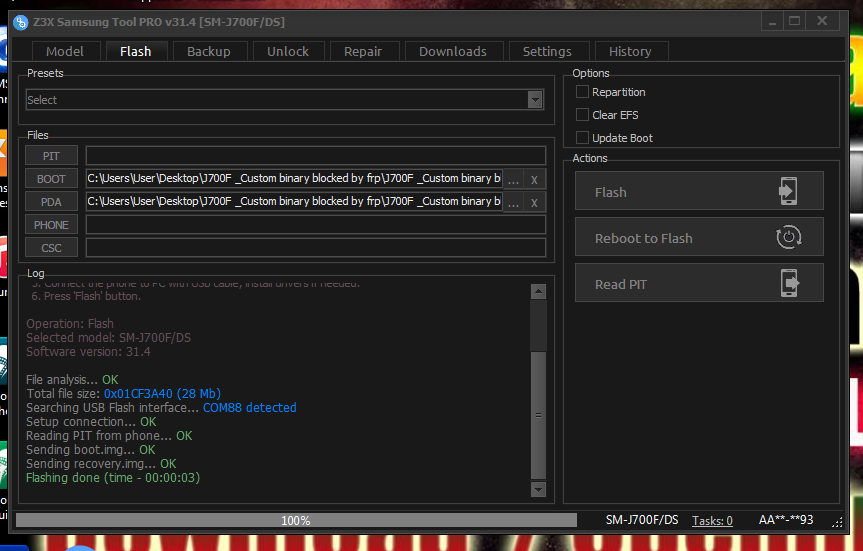863x551 pixels.
Task: Click the PHONE file button
Action: [51, 225]
